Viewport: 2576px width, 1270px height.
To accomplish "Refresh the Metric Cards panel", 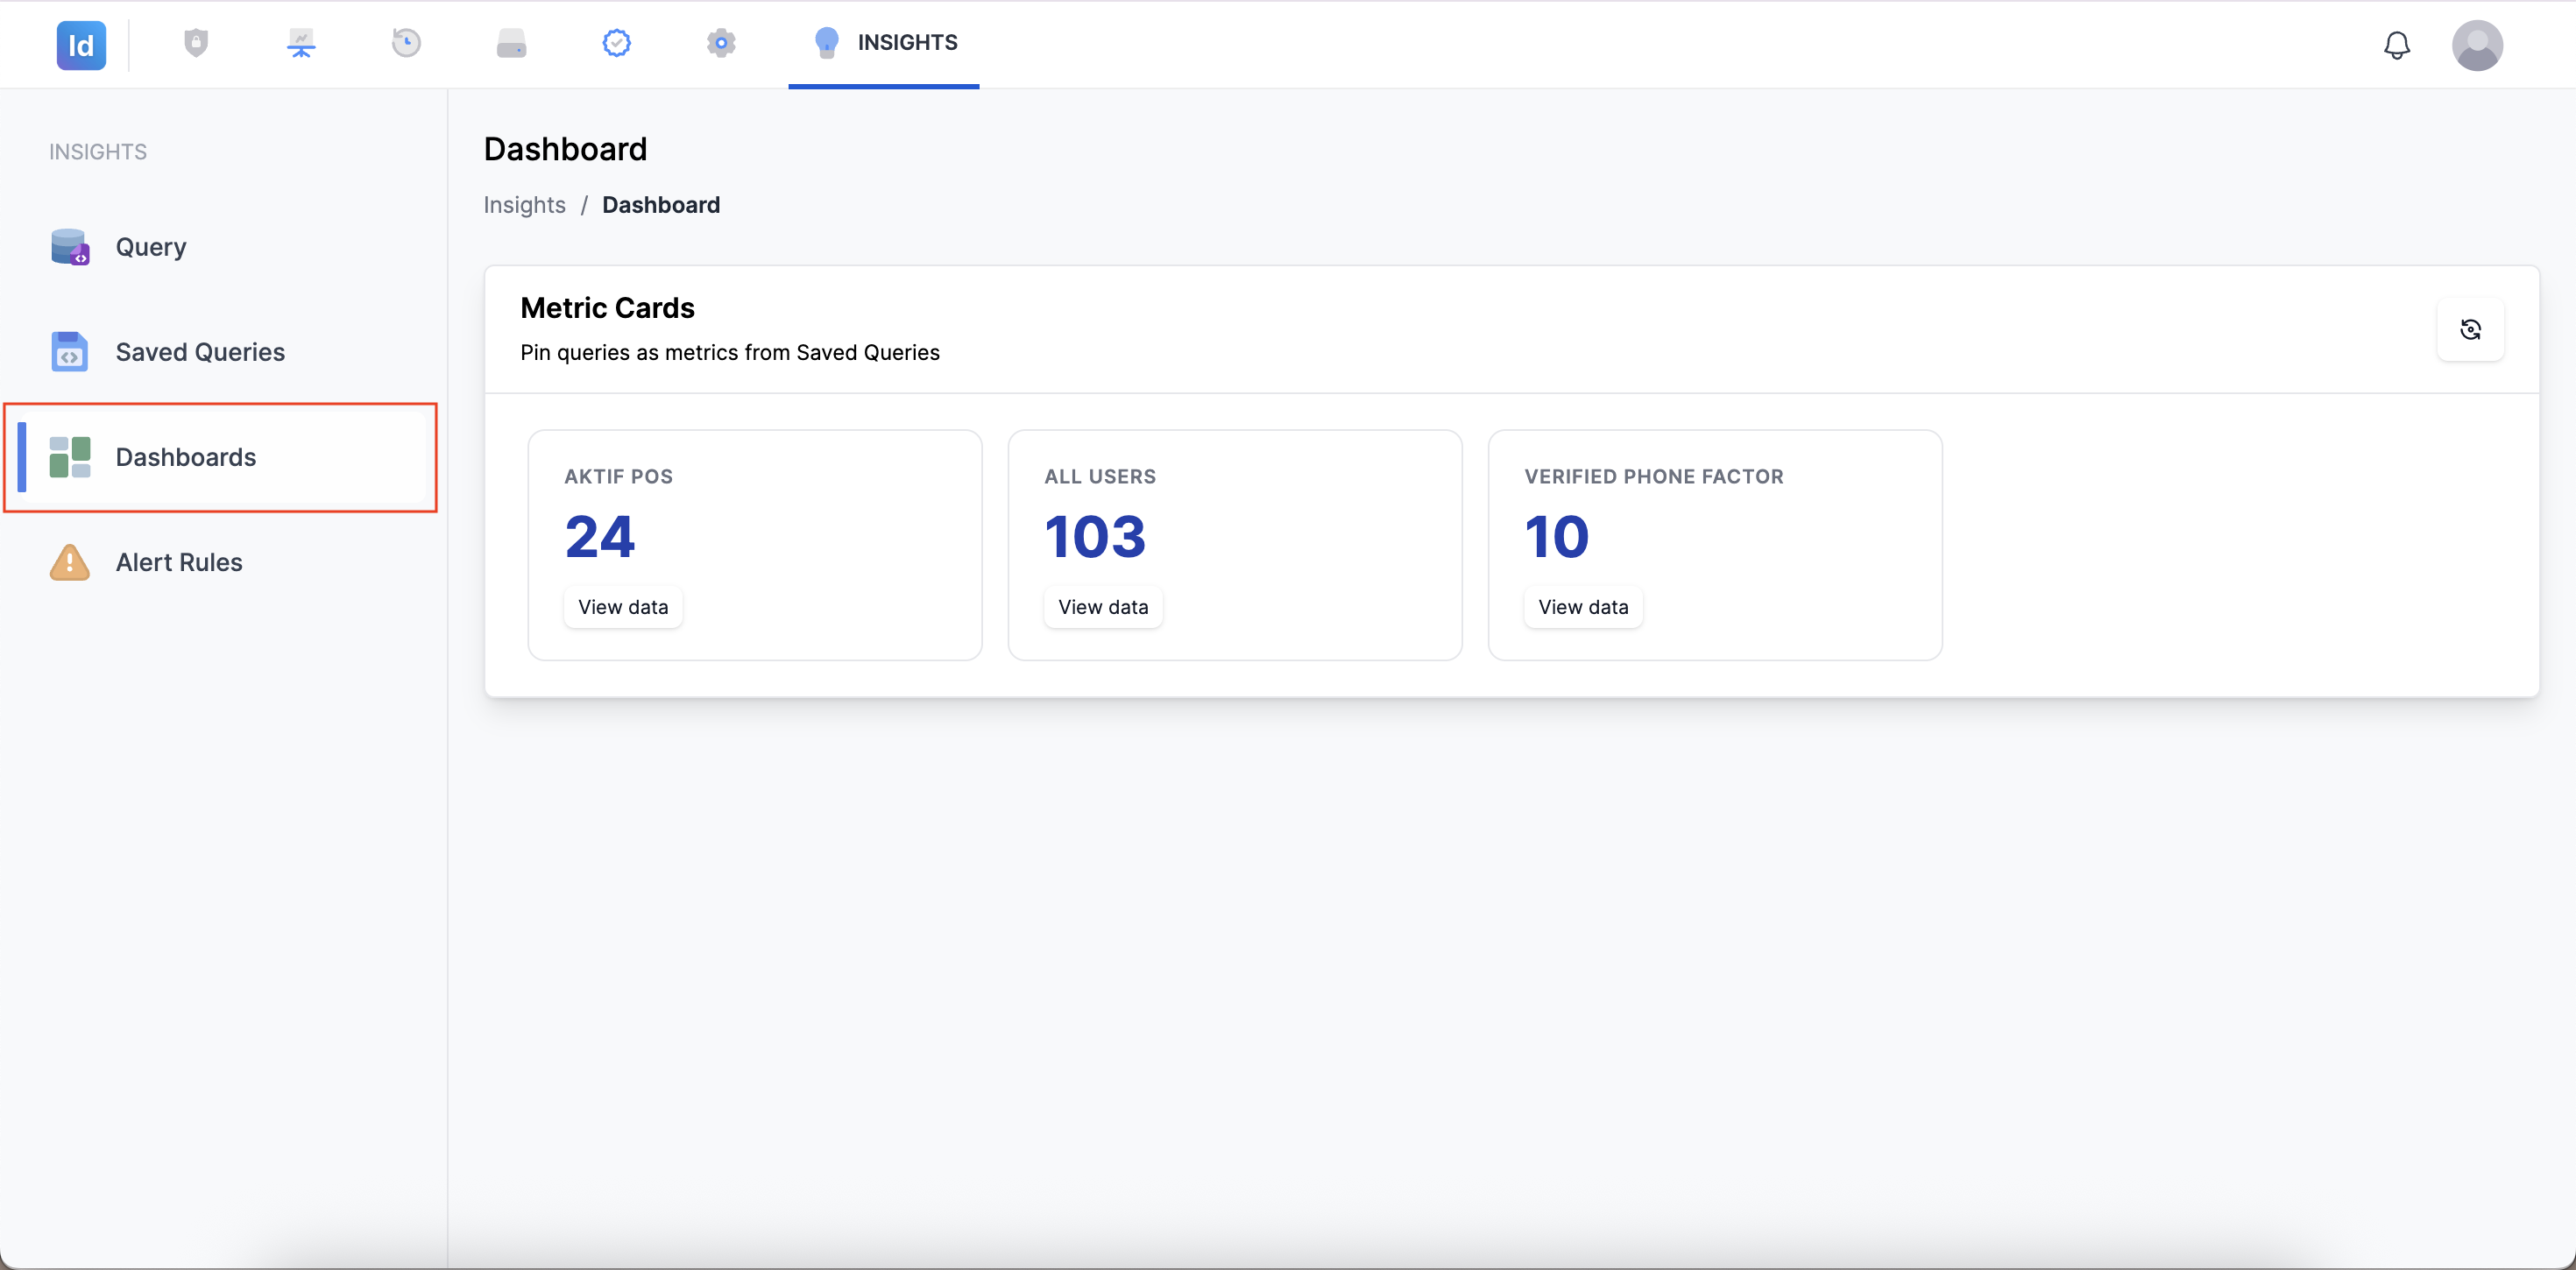I will pyautogui.click(x=2470, y=329).
